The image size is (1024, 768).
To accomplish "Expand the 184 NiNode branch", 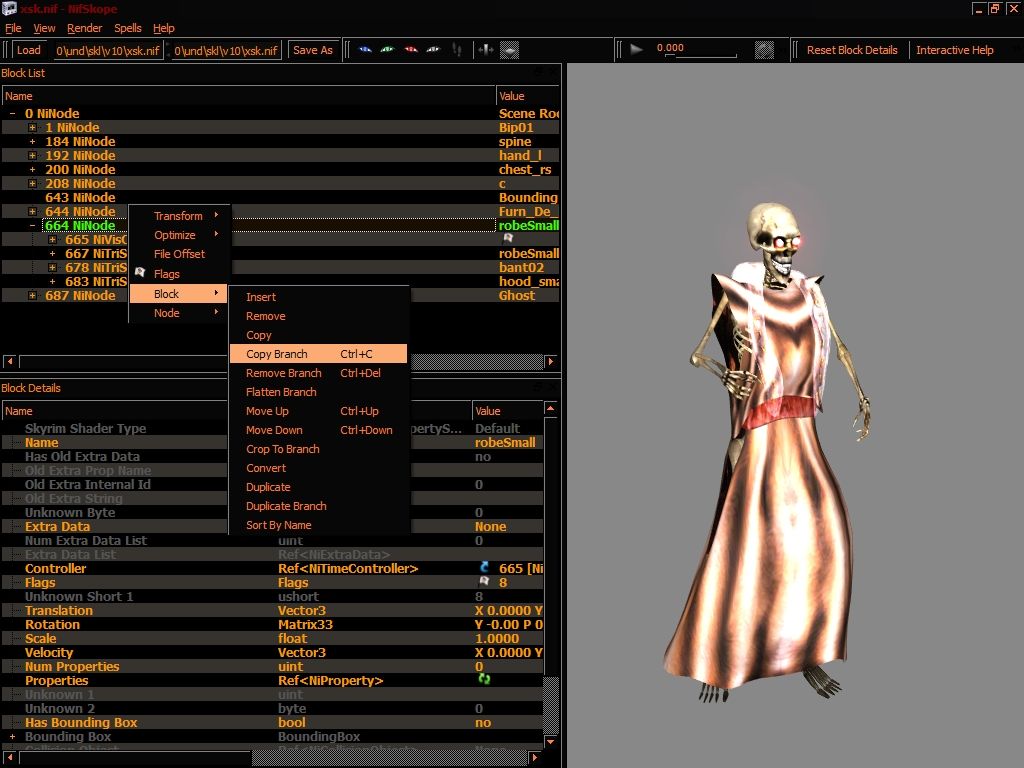I will point(32,141).
